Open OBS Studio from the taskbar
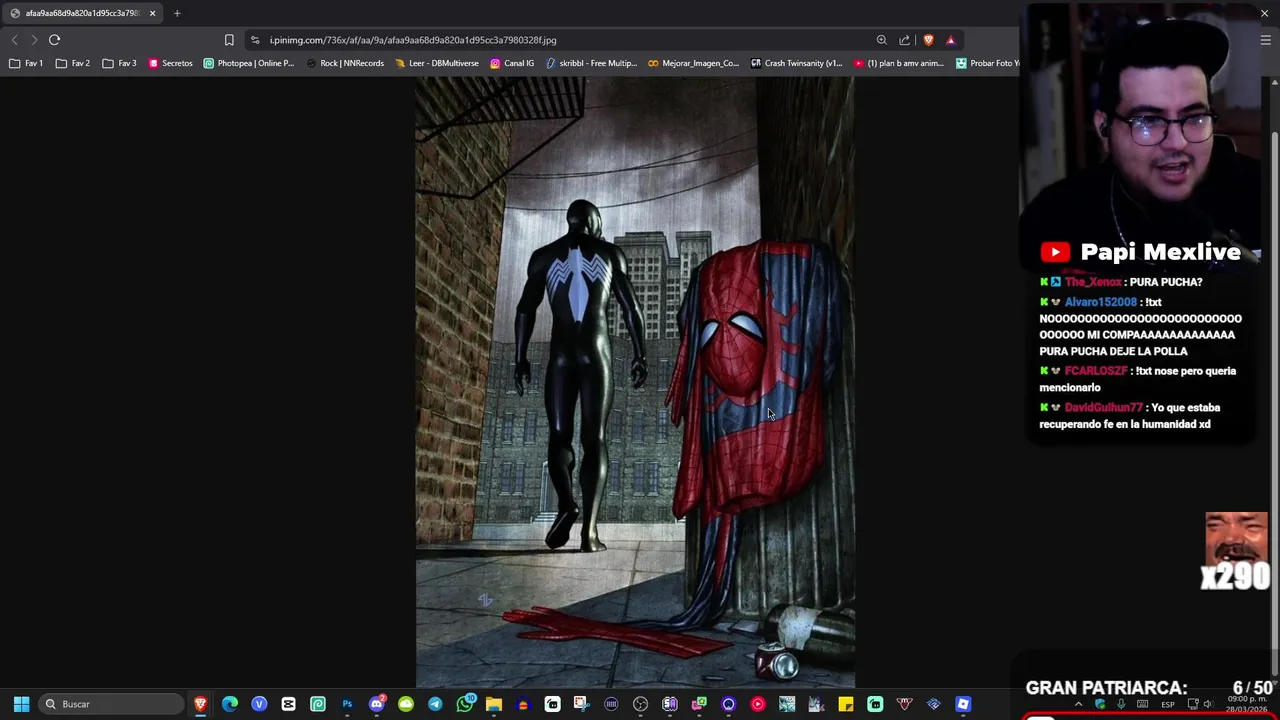1280x720 pixels. click(640, 704)
